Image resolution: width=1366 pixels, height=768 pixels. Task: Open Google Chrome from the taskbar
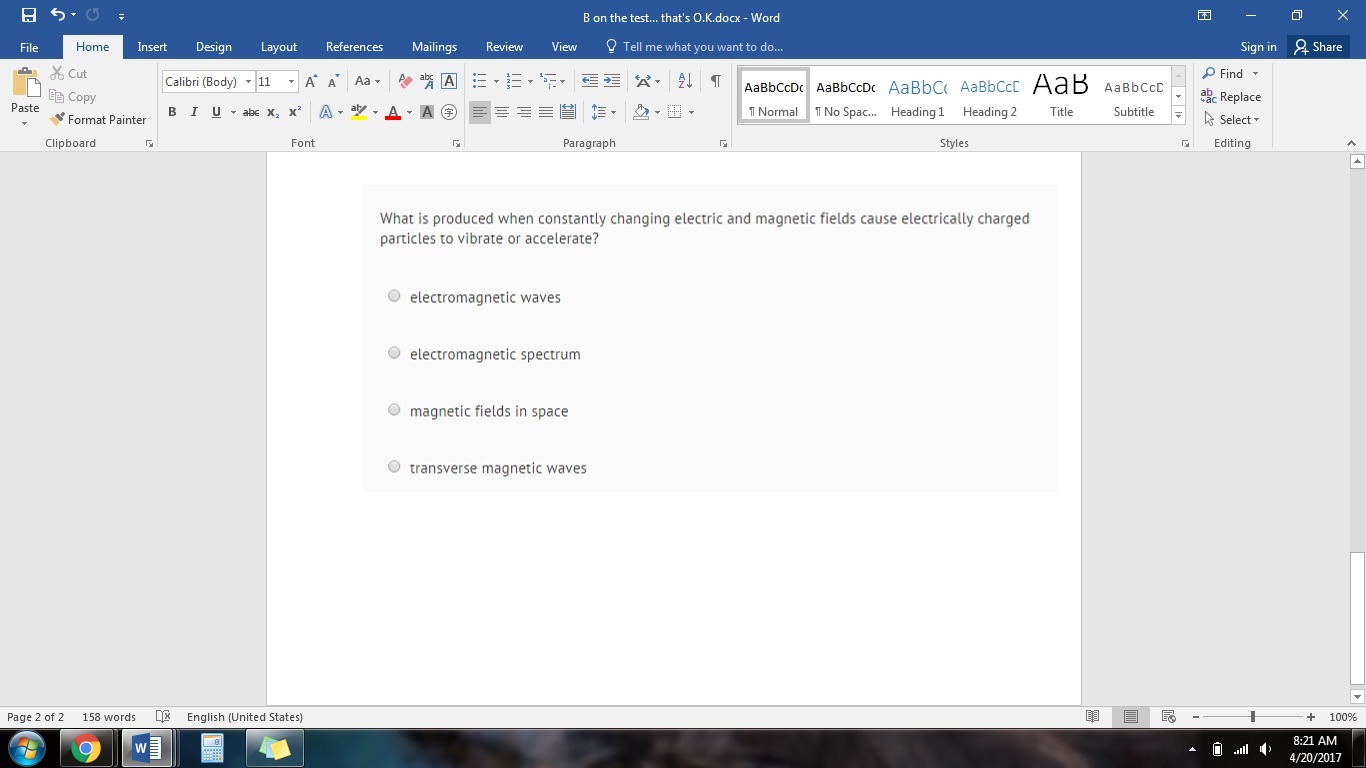pyautogui.click(x=85, y=748)
